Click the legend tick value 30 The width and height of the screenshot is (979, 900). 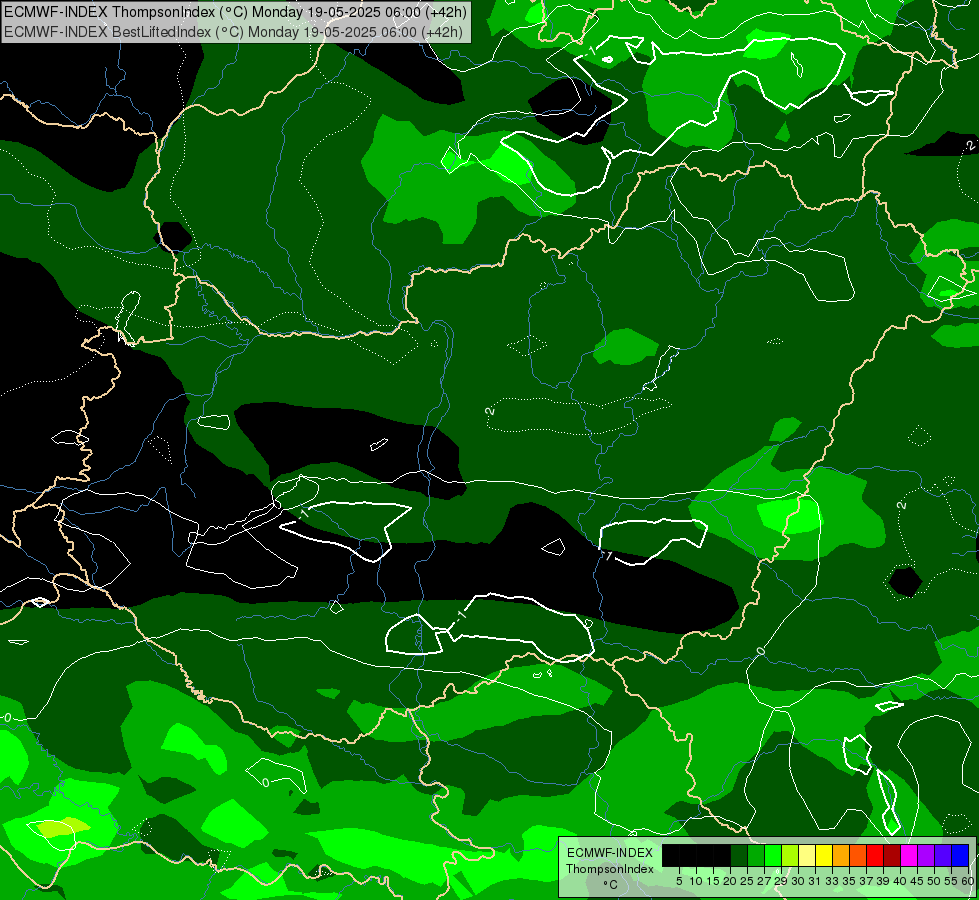(798, 881)
